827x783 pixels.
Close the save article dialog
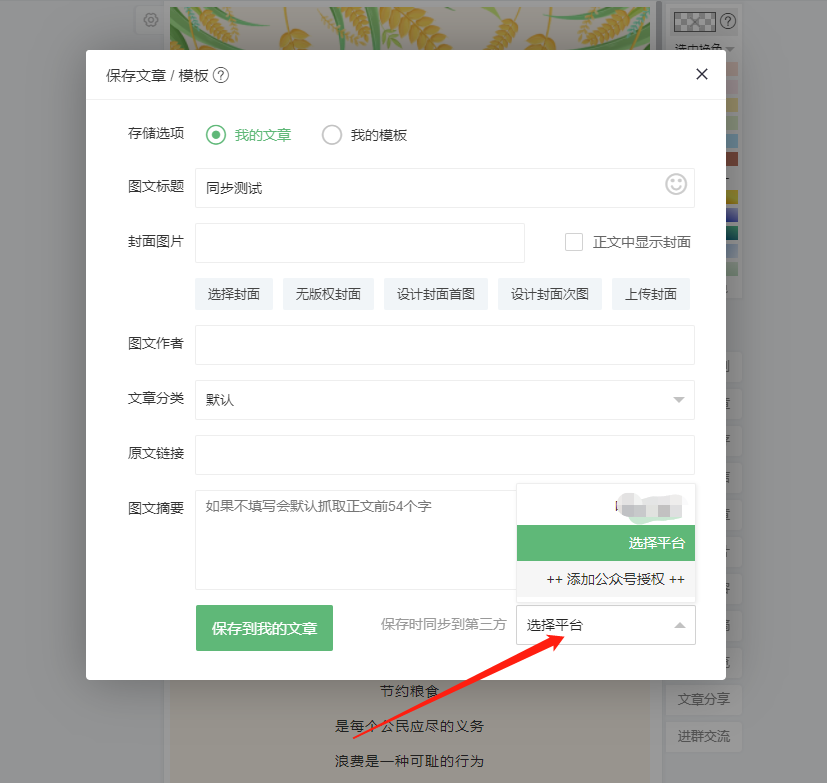click(x=701, y=74)
